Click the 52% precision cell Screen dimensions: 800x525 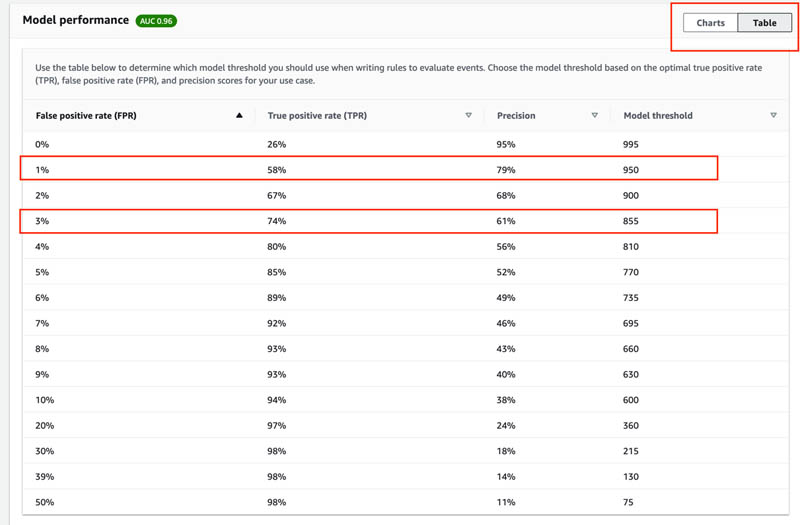tap(506, 272)
